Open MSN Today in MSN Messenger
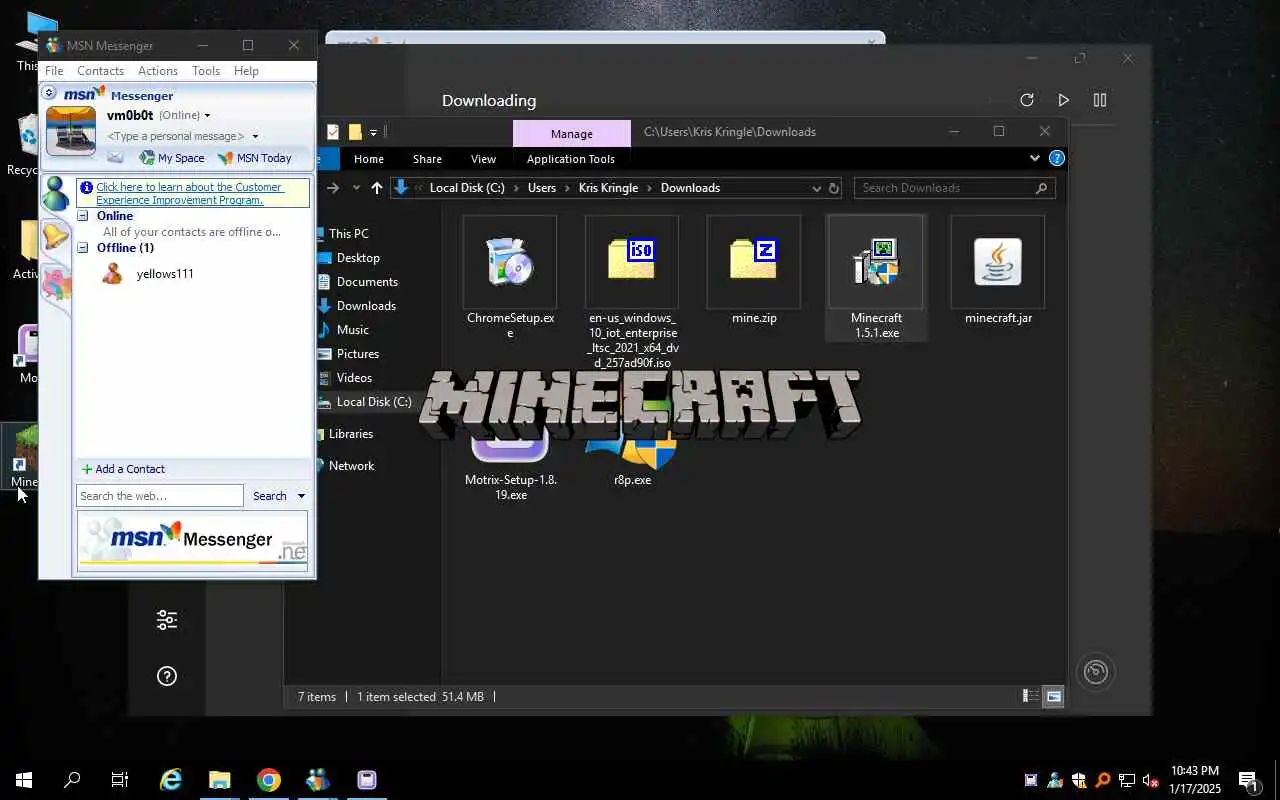 (x=255, y=158)
